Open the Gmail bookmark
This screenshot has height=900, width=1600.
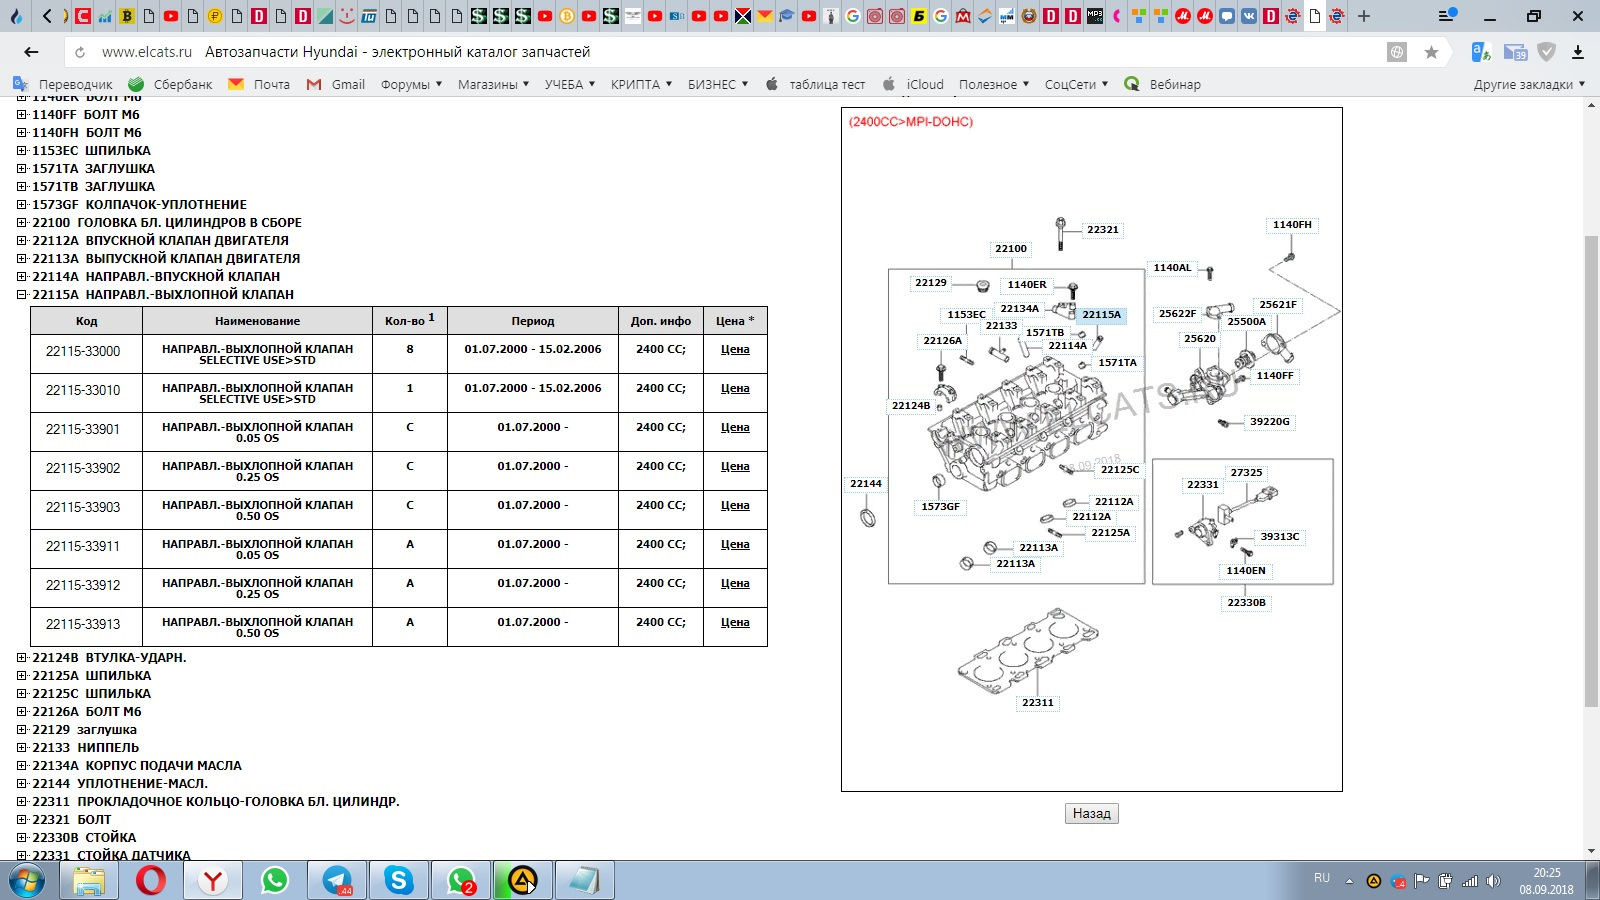point(336,84)
